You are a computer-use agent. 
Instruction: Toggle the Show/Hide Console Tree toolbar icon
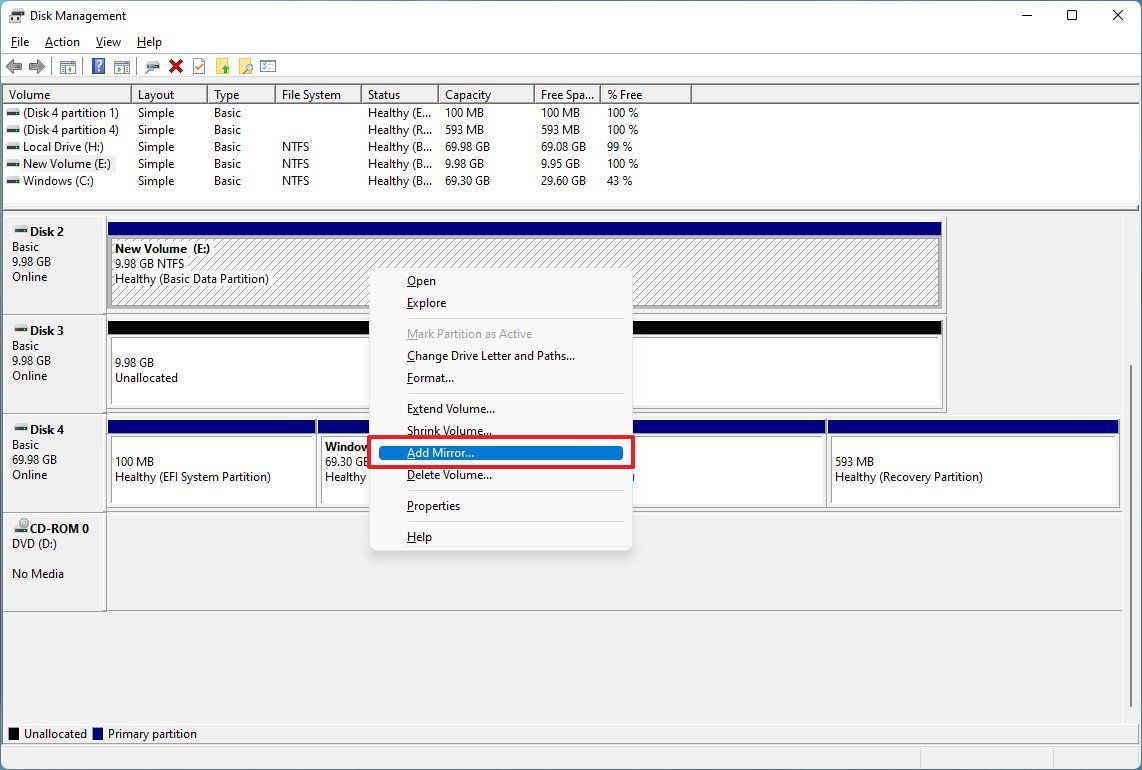(x=66, y=66)
